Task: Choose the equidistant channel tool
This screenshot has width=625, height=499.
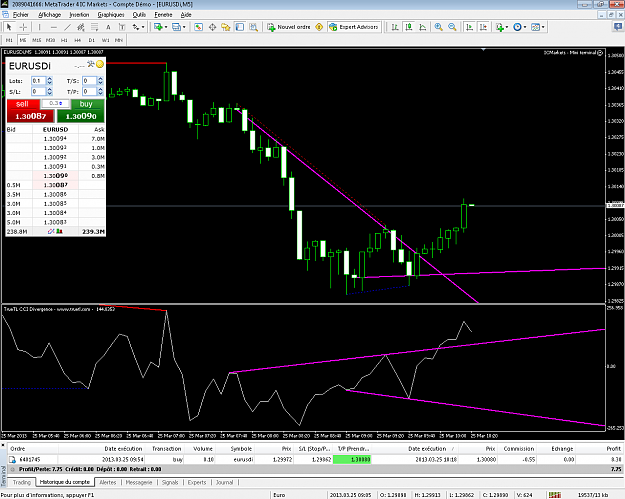Action: tap(81, 27)
